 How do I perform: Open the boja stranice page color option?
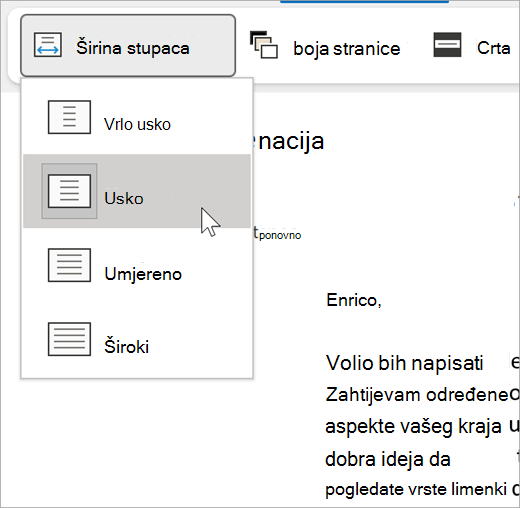pos(325,46)
